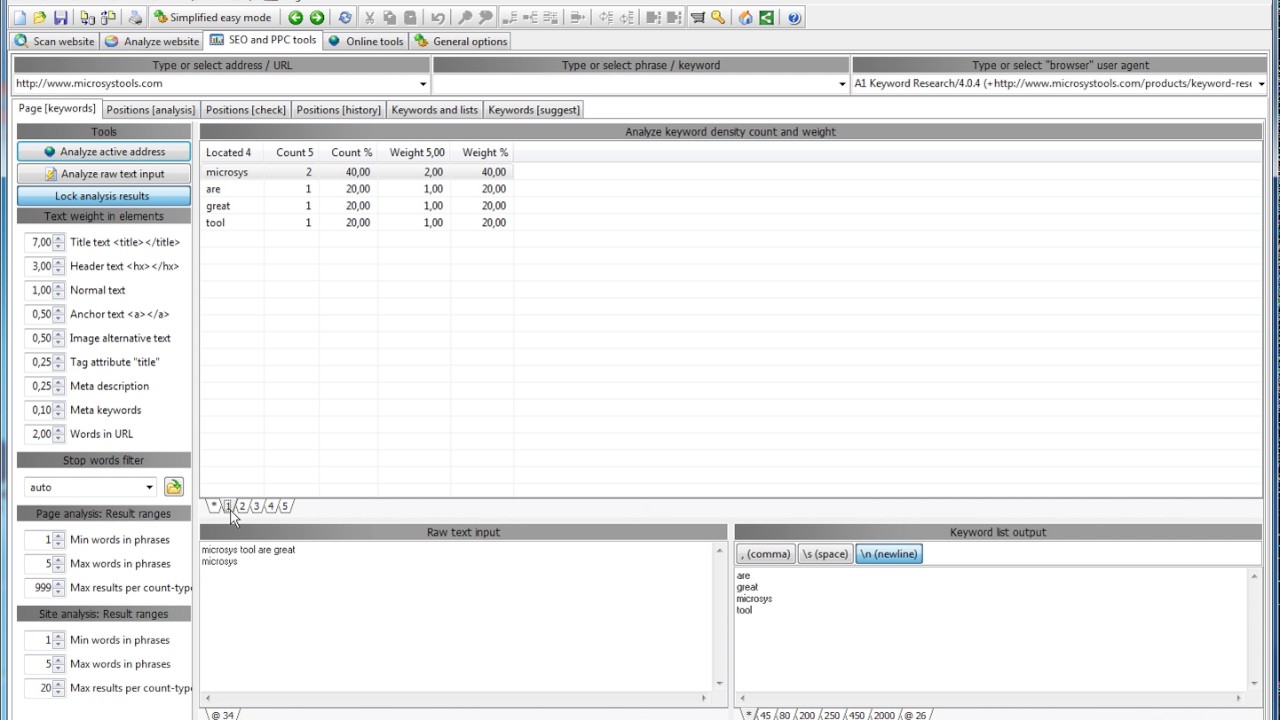Screen dimensions: 1280x720
Task: Click the gold key icon
Action: pyautogui.click(x=718, y=18)
